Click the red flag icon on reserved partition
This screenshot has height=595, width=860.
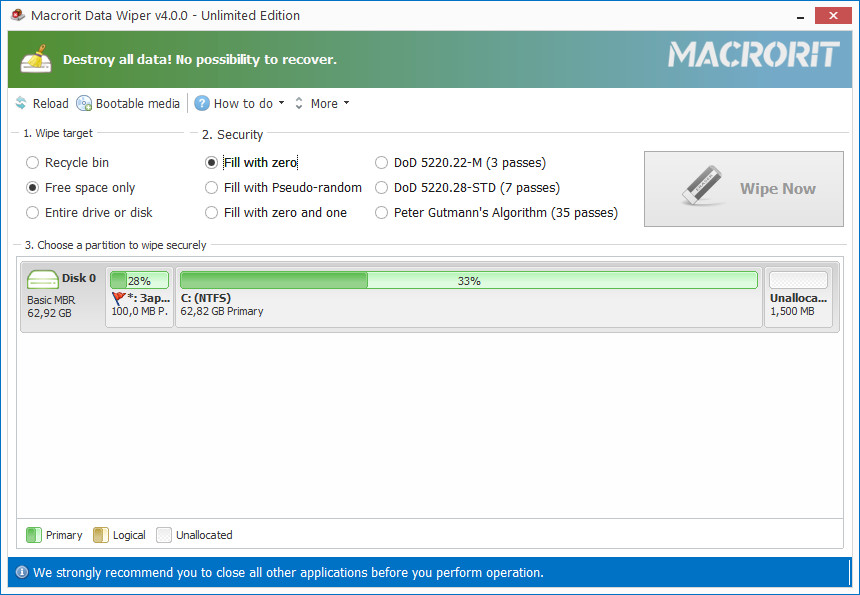coord(118,298)
